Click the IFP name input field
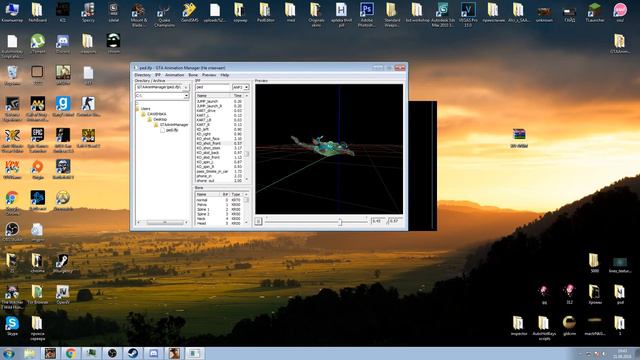This screenshot has width=640, height=360. coord(213,87)
